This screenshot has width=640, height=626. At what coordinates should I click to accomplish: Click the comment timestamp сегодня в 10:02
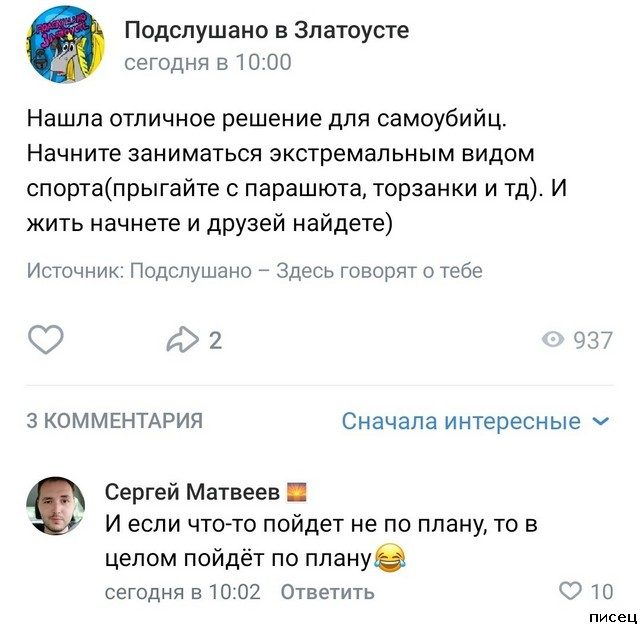[x=183, y=592]
